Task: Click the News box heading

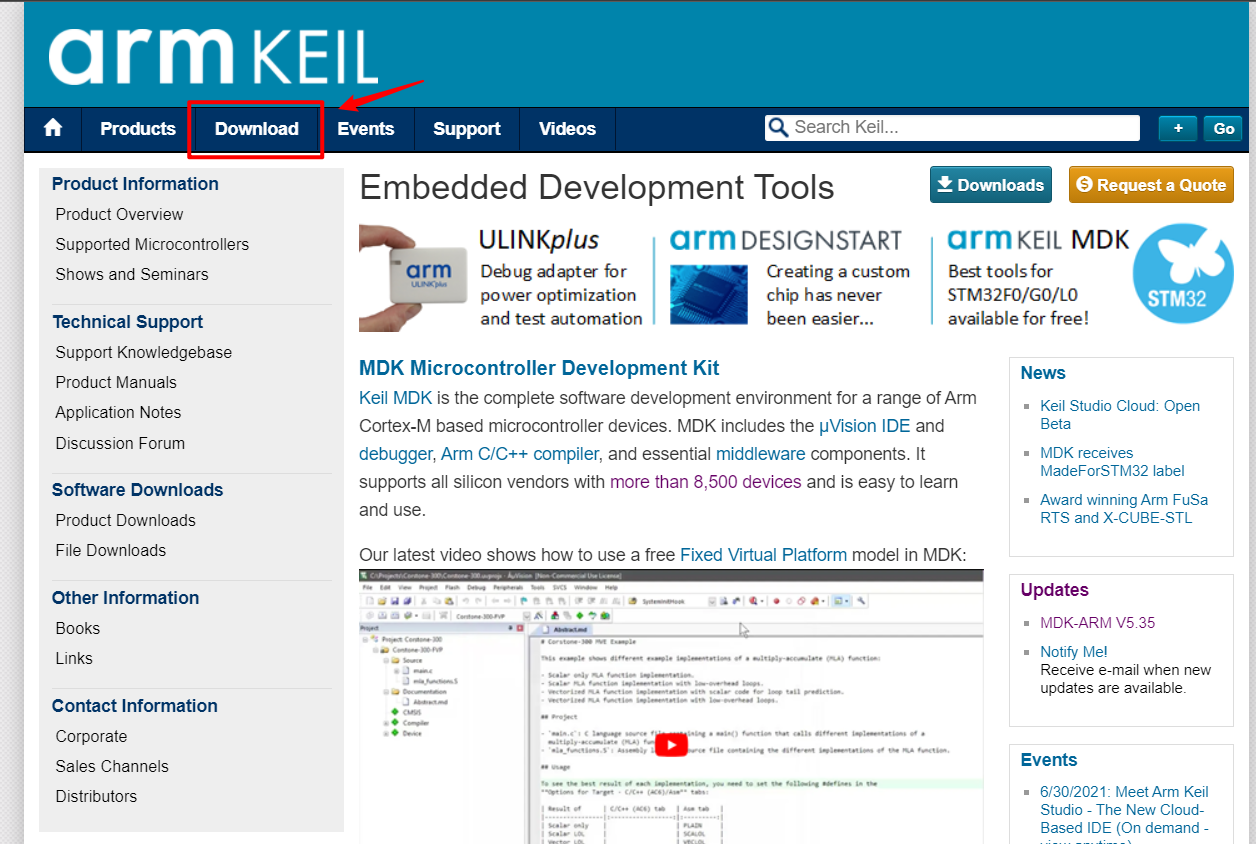Action: (x=1043, y=373)
